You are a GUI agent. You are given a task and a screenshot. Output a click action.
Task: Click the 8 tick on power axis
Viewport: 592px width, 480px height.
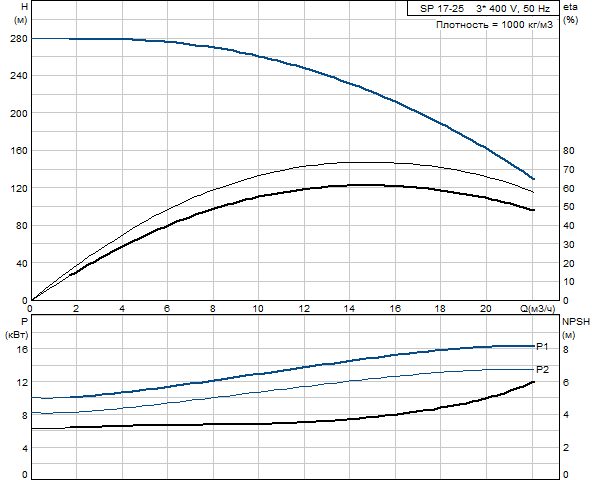(25, 415)
